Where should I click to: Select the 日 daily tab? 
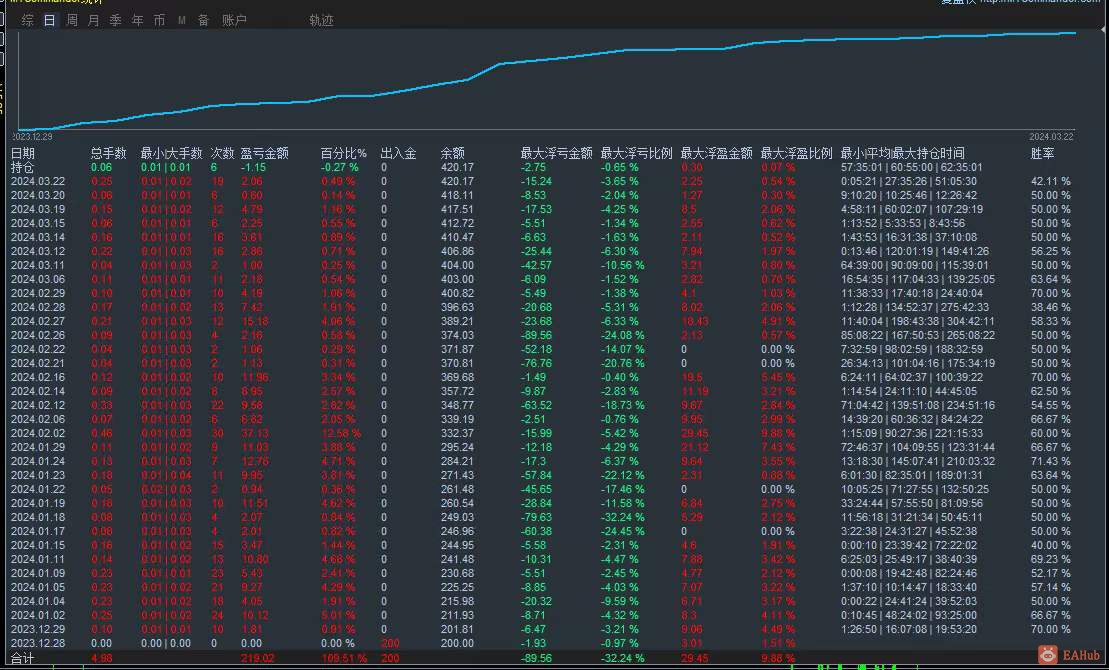point(50,21)
